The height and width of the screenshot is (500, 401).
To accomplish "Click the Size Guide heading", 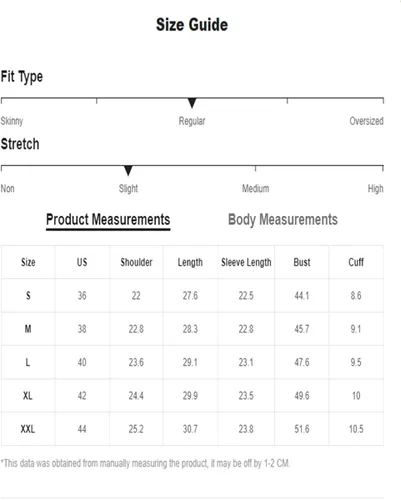I will coord(192,25).
